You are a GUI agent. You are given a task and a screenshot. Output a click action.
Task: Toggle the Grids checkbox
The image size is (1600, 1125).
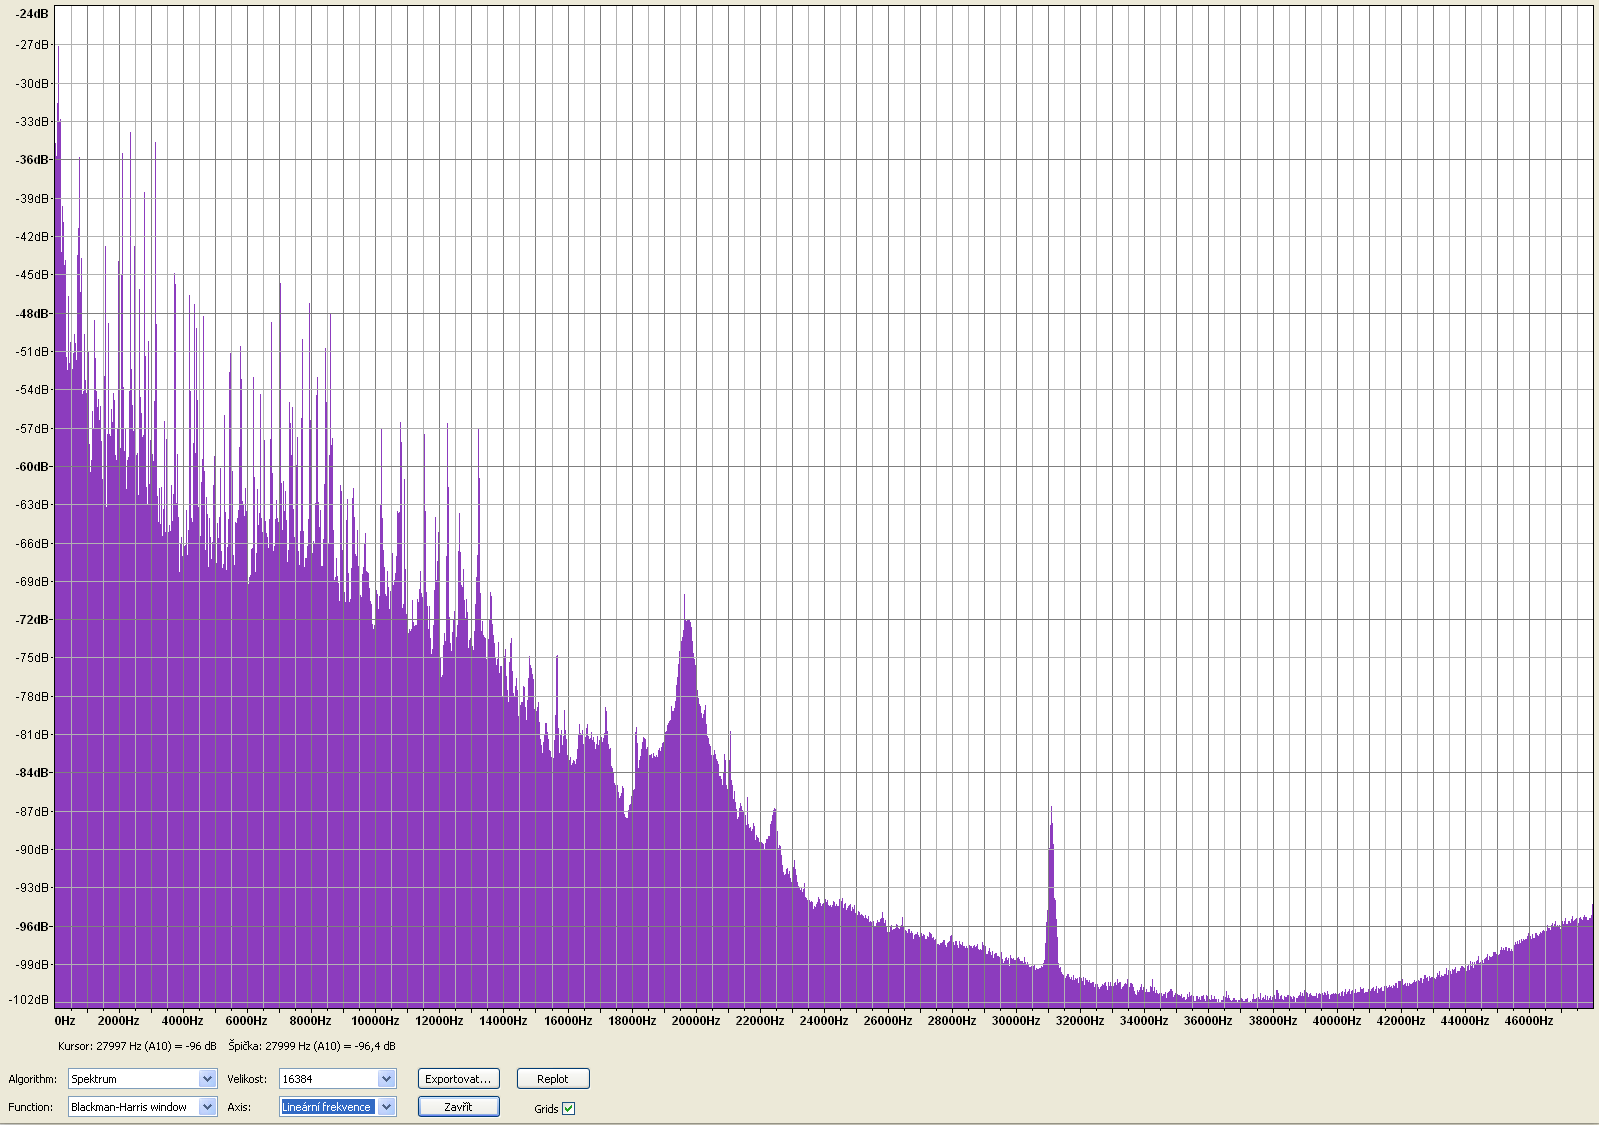click(x=569, y=1108)
